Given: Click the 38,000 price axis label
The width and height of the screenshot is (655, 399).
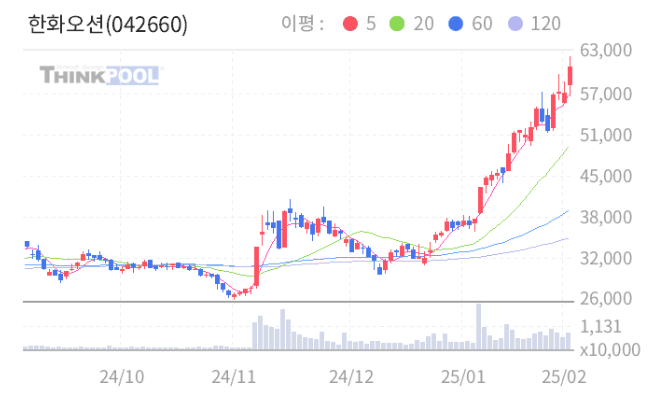Looking at the screenshot, I should click(606, 217).
